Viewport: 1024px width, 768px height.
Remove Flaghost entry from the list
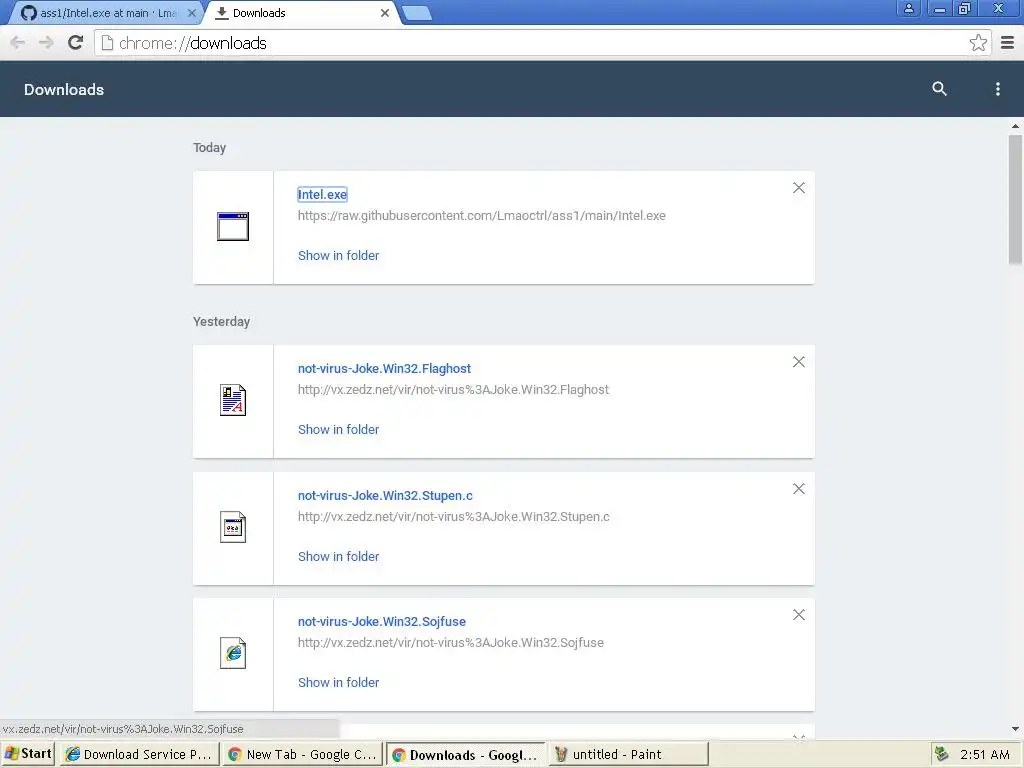[799, 362]
